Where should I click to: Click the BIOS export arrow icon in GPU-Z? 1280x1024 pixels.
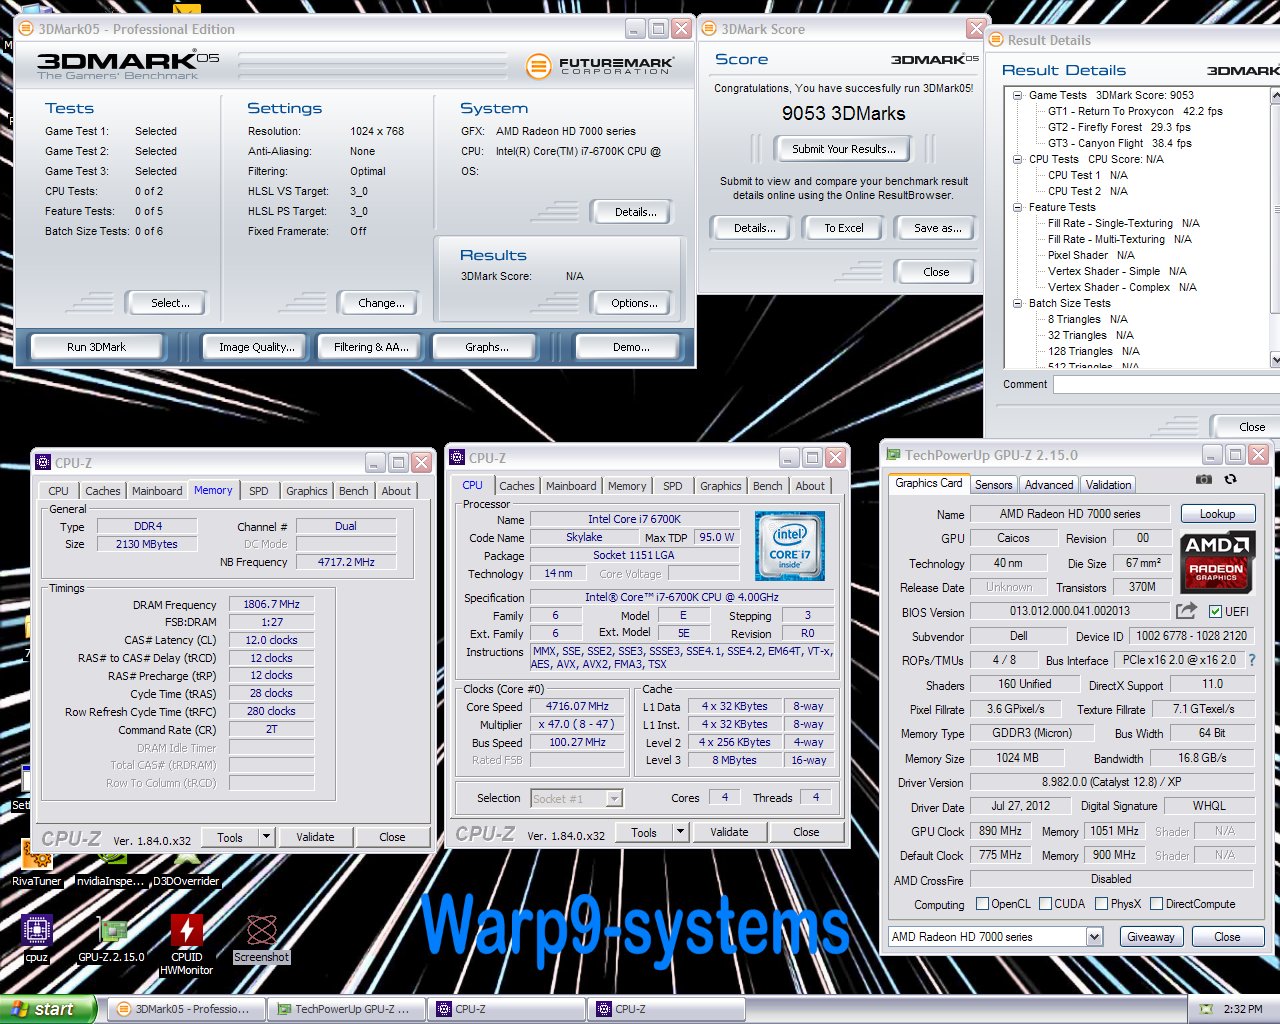[1187, 611]
